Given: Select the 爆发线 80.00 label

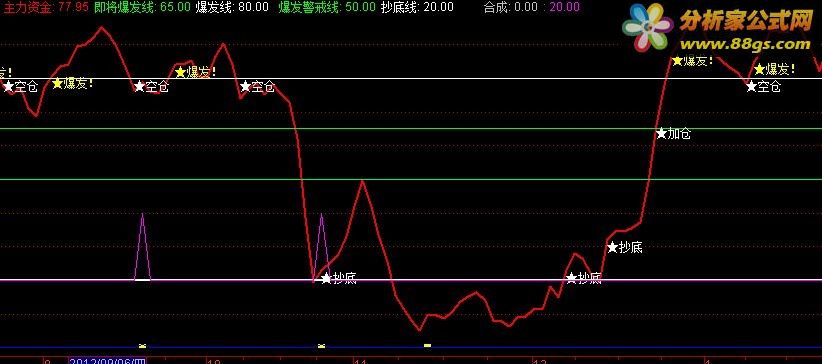Looking at the screenshot, I should pyautogui.click(x=232, y=7).
